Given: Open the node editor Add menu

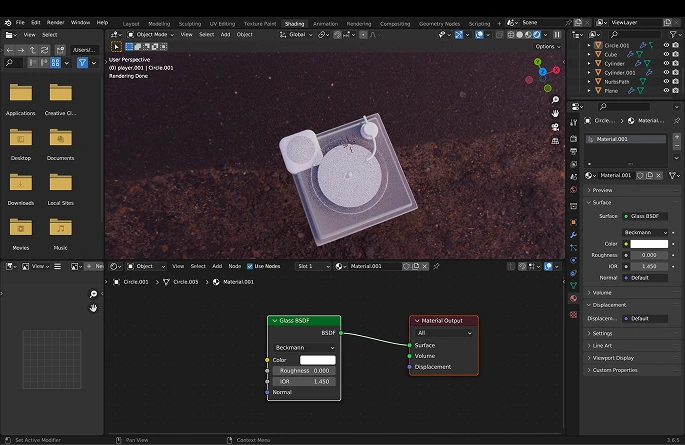Looking at the screenshot, I should (x=217, y=266).
